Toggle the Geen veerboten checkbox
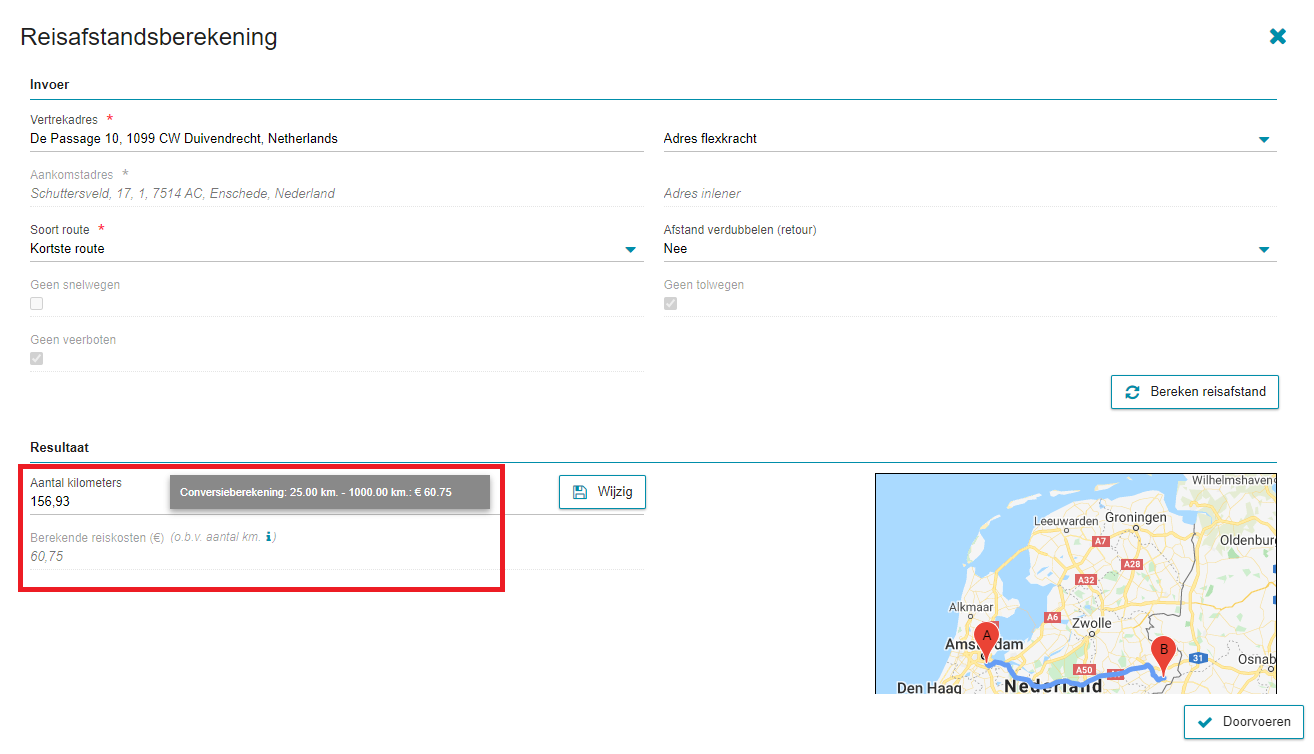This screenshot has width=1314, height=754. click(x=37, y=359)
